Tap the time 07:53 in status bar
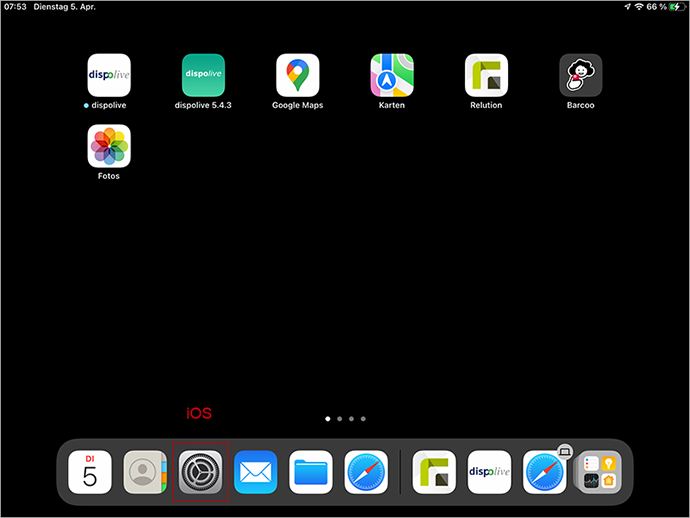Viewport: 690px width, 518px height. (x=15, y=7)
